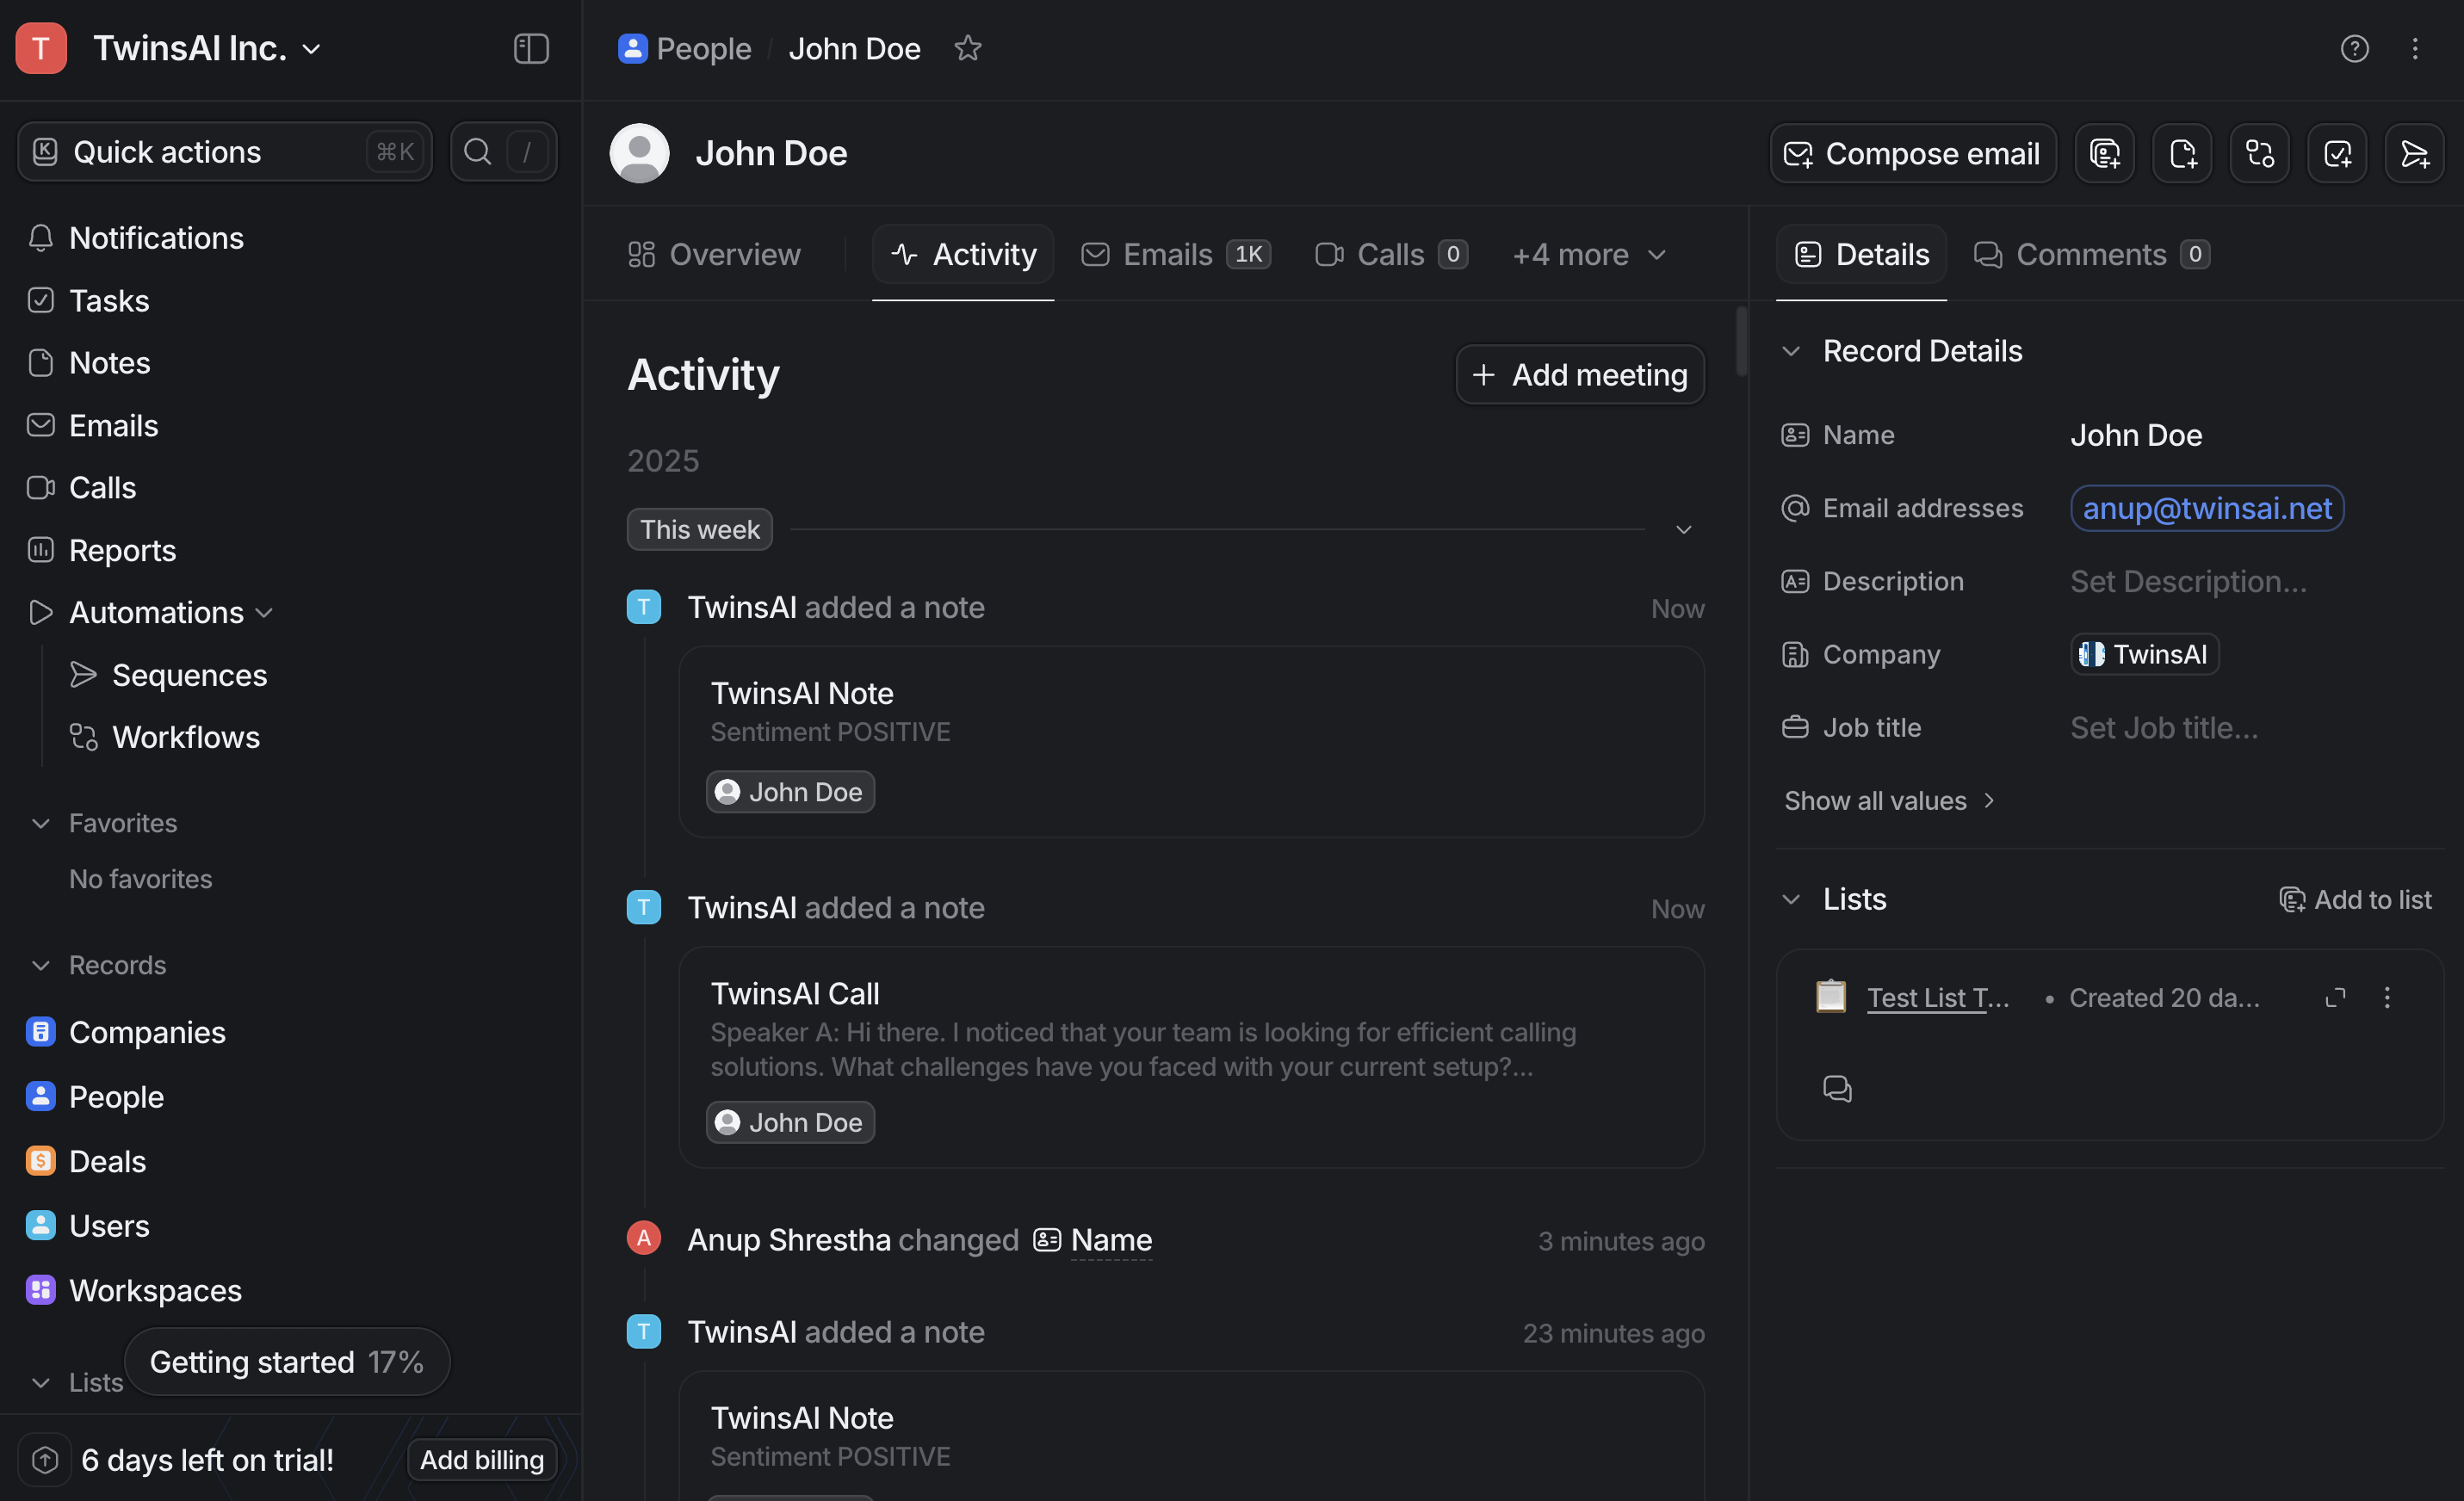Screen dimensions: 2464x1501
Task: Open the Test List link
Action: coord(1937,997)
